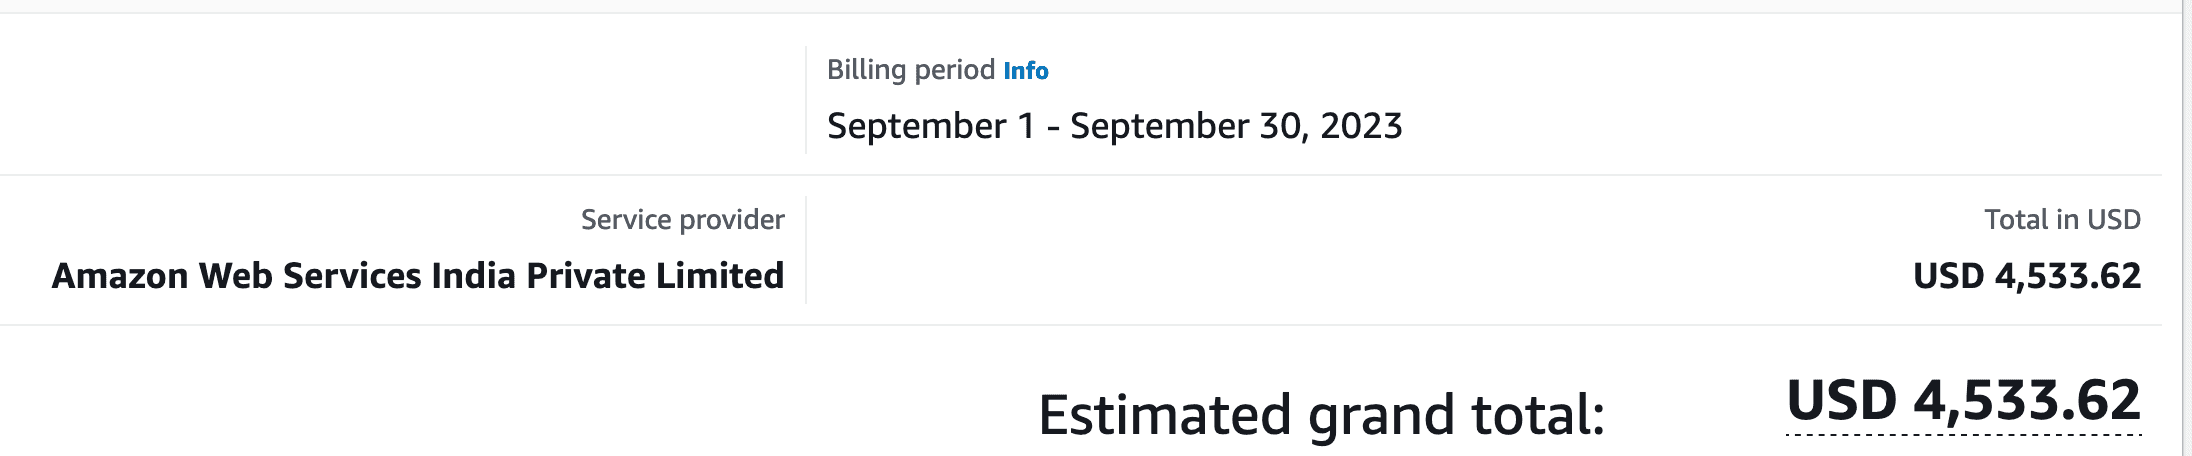Click the word Amazon in provider name
2192x456 pixels.
click(x=120, y=276)
